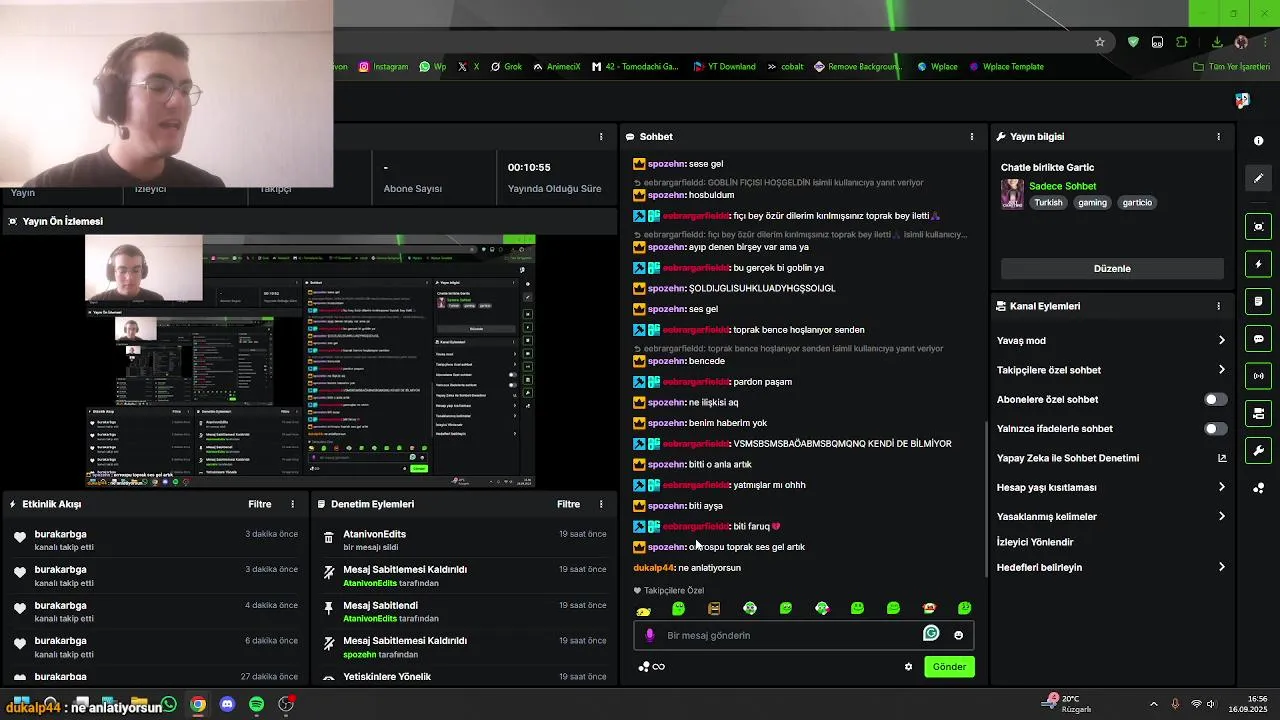1280x720 pixels.
Task: Send message with Gönder button
Action: (949, 667)
